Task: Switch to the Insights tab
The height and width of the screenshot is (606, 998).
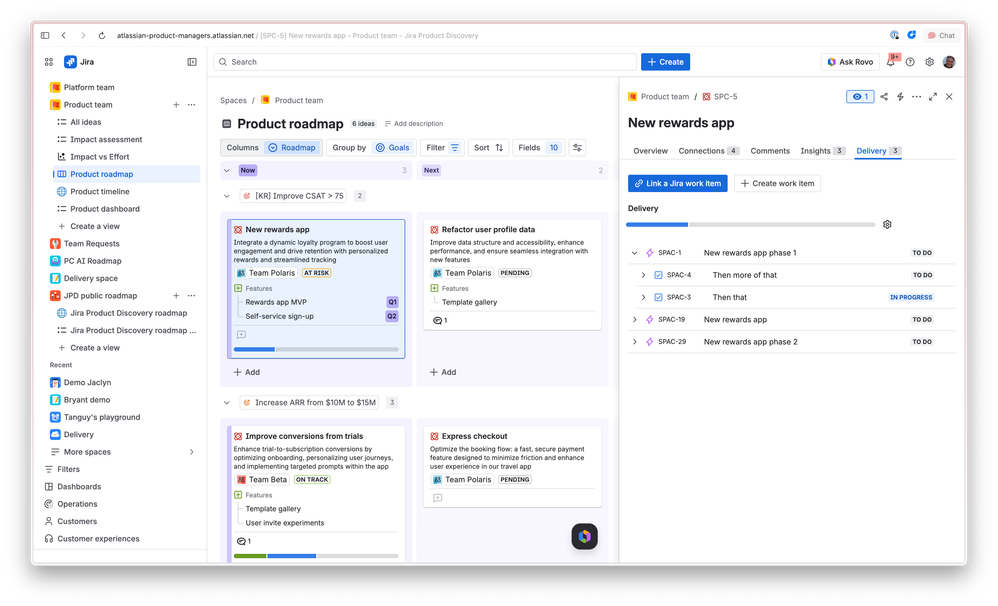Action: [x=822, y=151]
